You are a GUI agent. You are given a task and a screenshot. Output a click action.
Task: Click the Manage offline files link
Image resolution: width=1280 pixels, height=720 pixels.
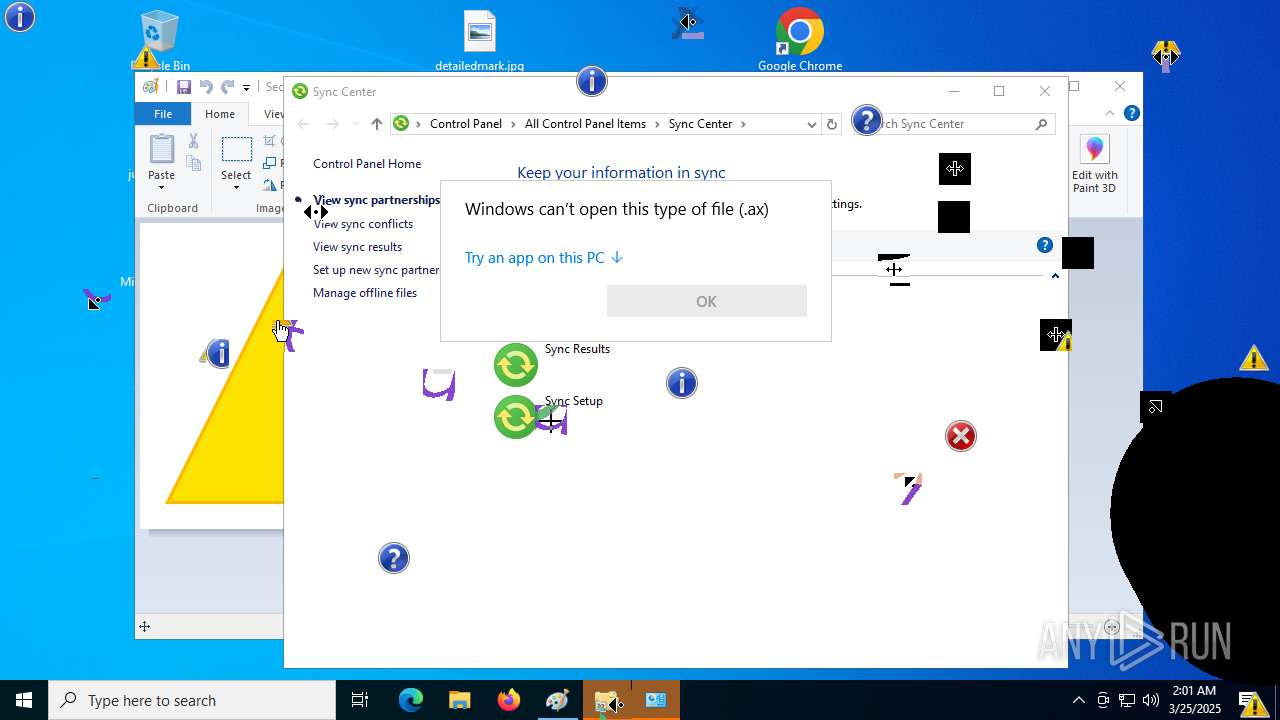pyautogui.click(x=365, y=293)
